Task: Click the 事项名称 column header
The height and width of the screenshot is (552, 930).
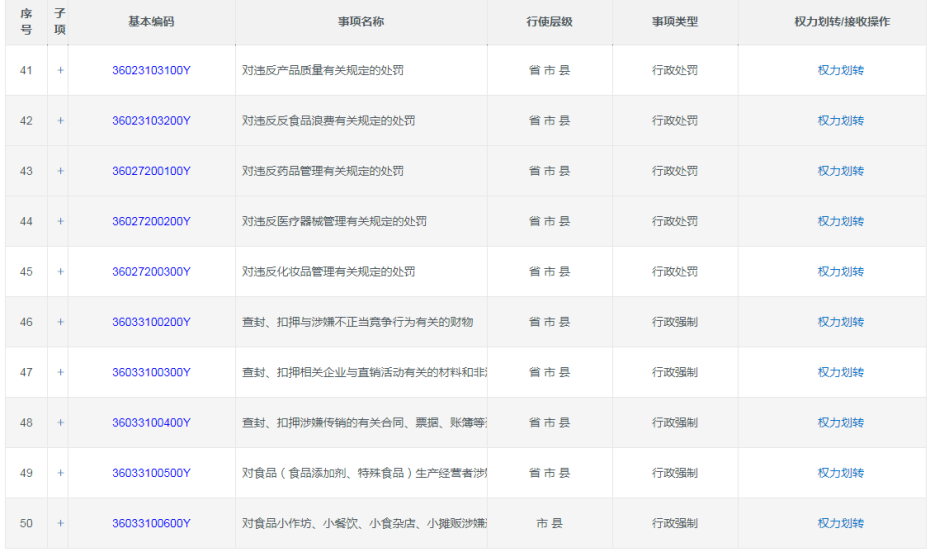Action: [361, 22]
